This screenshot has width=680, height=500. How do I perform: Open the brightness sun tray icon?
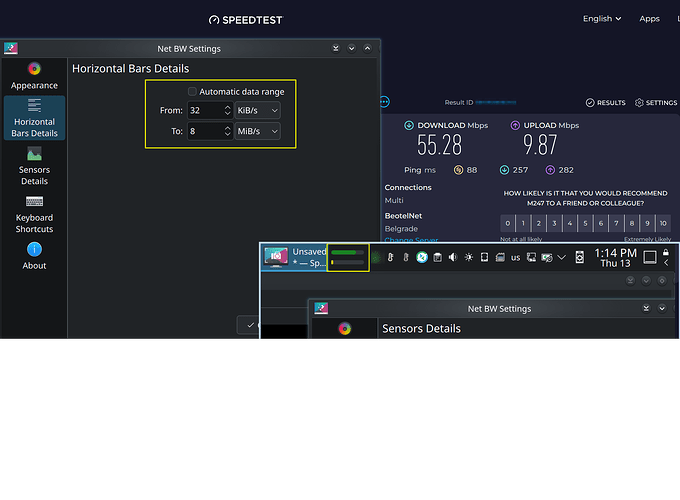tap(469, 258)
